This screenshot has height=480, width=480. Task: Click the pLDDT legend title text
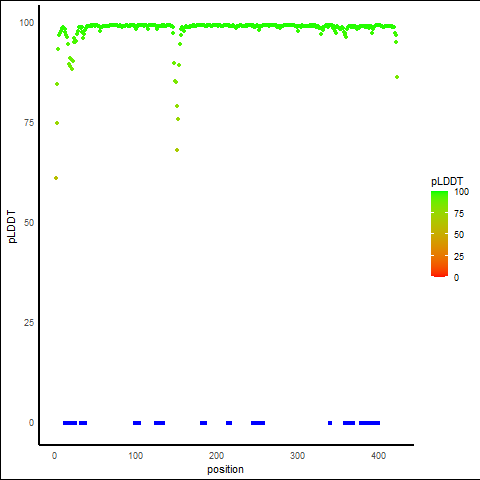[x=447, y=181]
